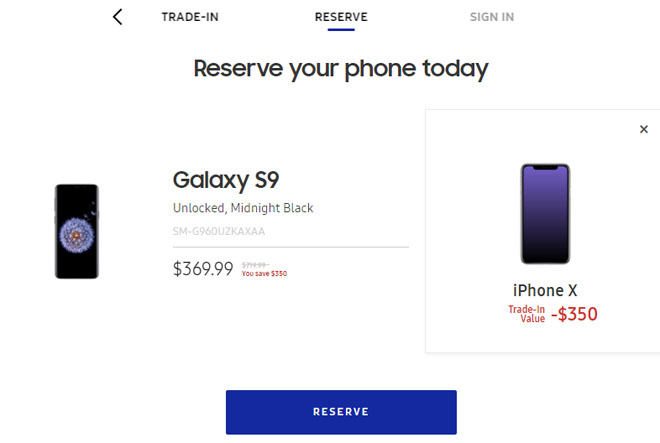The width and height of the screenshot is (660, 443).
Task: Click the iPhone X device name
Action: click(545, 291)
